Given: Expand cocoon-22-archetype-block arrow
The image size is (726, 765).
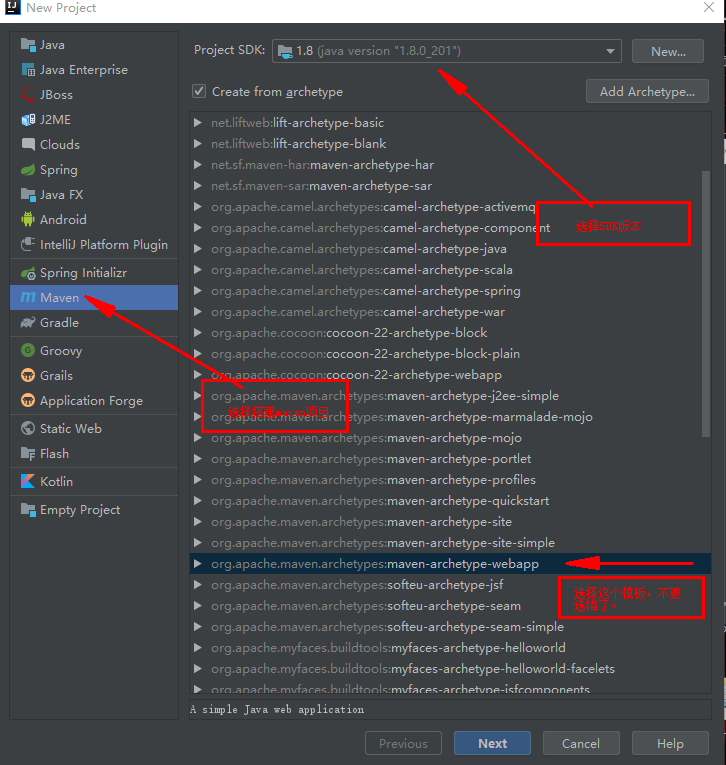Looking at the screenshot, I should coord(198,332).
